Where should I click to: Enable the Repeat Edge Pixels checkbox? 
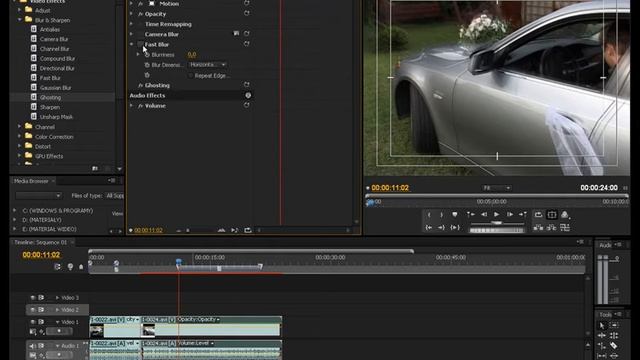(191, 76)
